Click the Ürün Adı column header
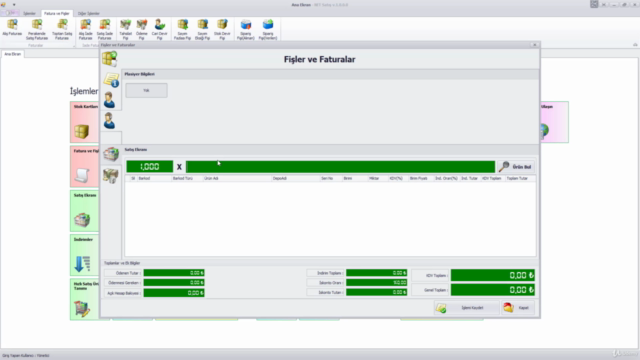The height and width of the screenshot is (360, 640). click(237, 178)
